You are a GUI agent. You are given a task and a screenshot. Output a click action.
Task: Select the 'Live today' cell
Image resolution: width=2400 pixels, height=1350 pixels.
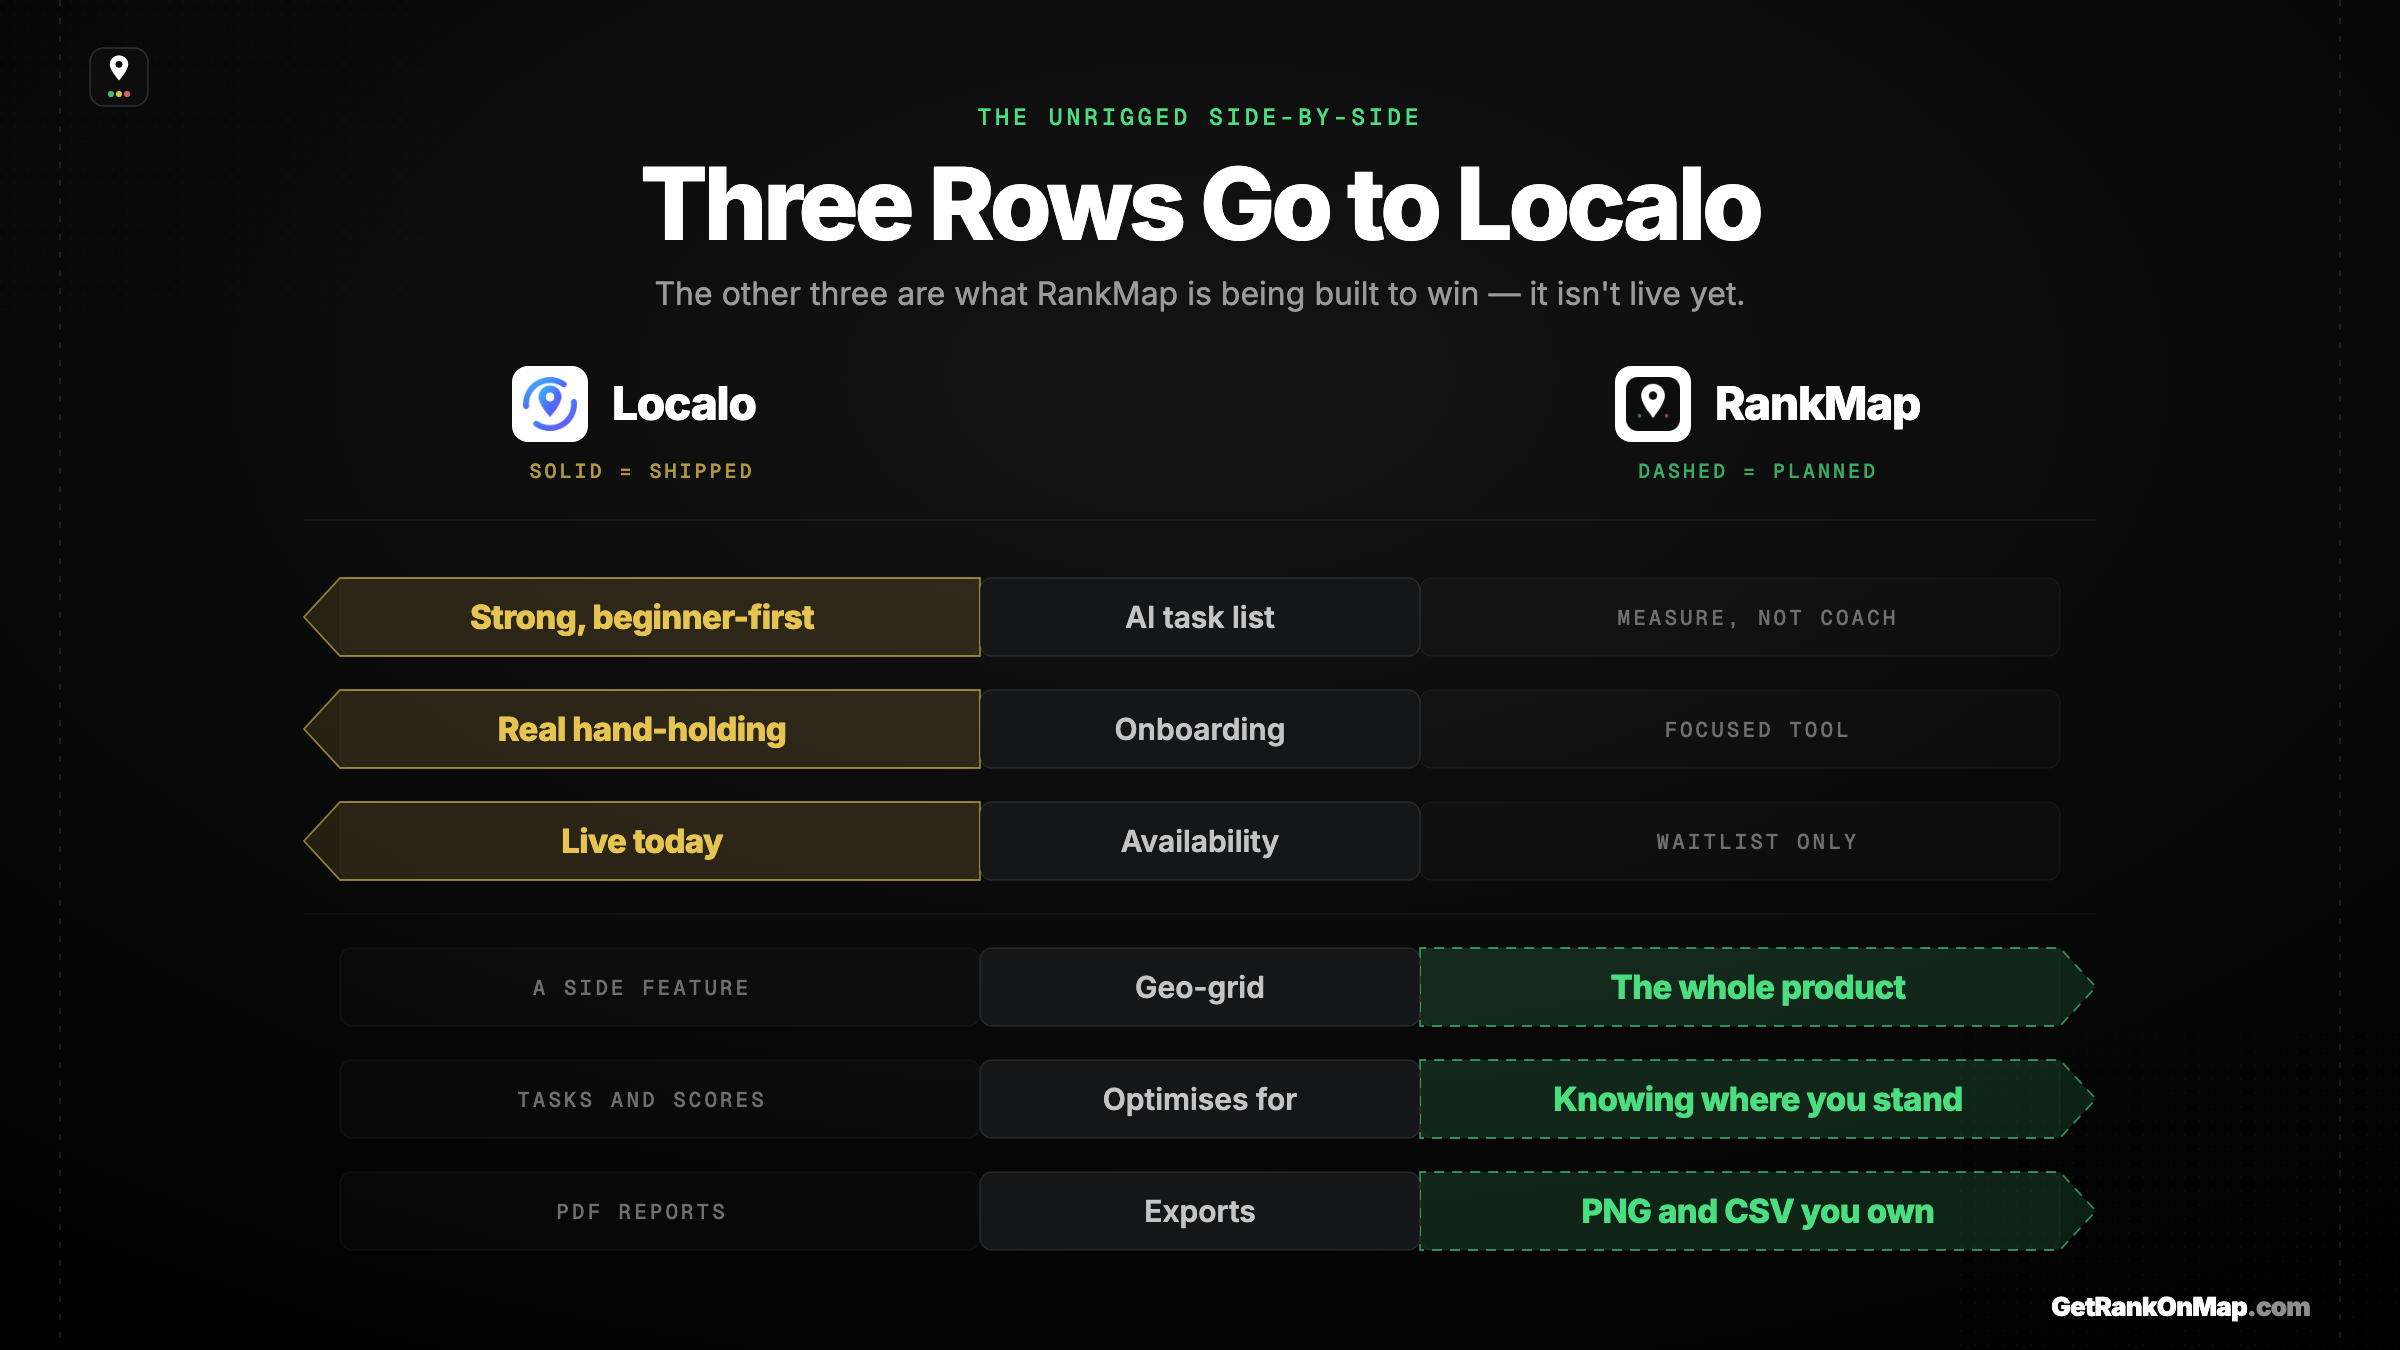click(642, 841)
